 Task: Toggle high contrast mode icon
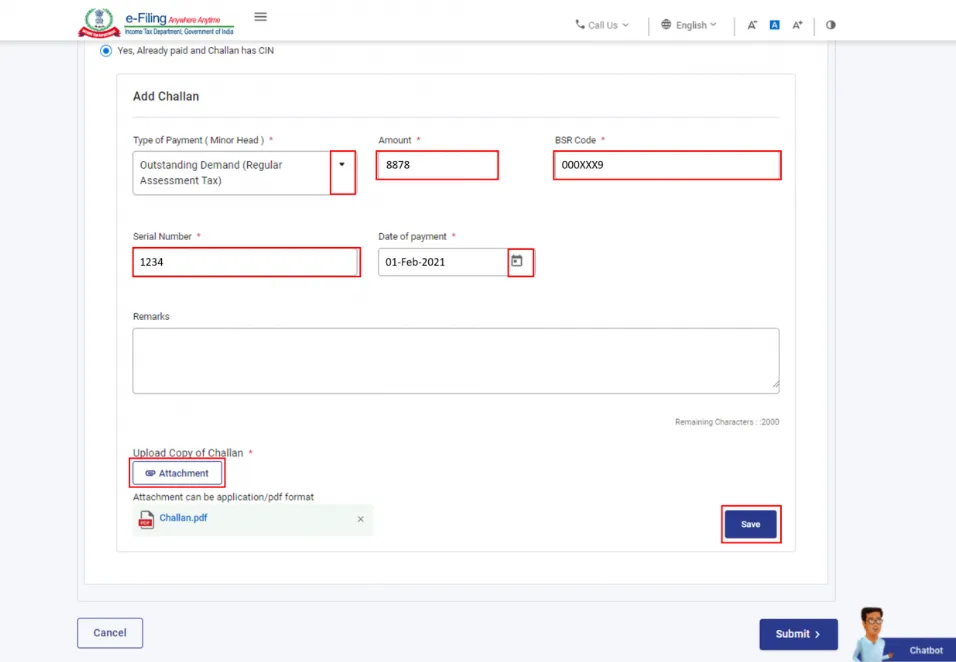pos(830,25)
